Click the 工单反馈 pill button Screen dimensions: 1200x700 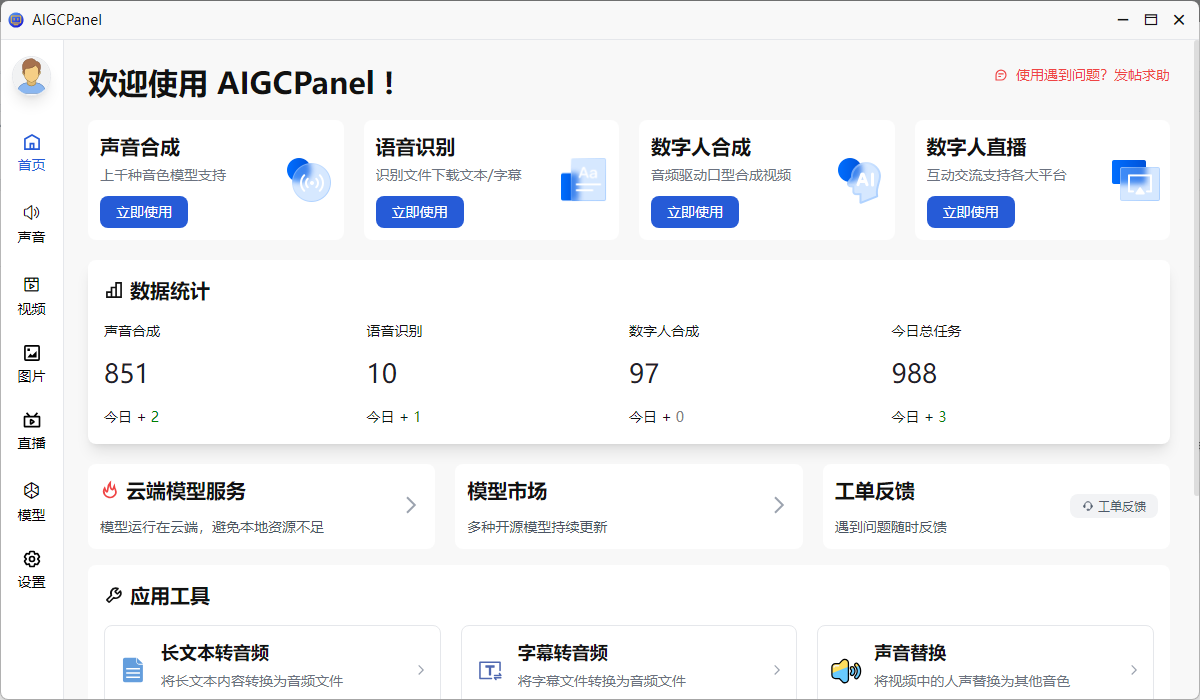[x=1114, y=506]
